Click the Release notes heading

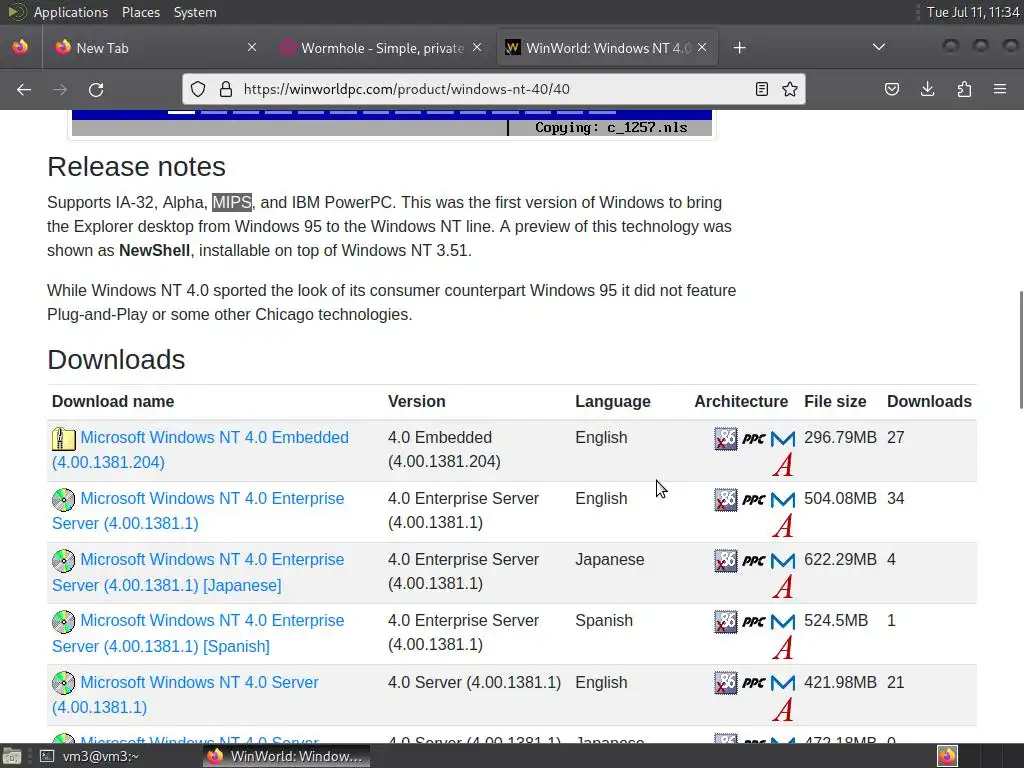point(136,167)
